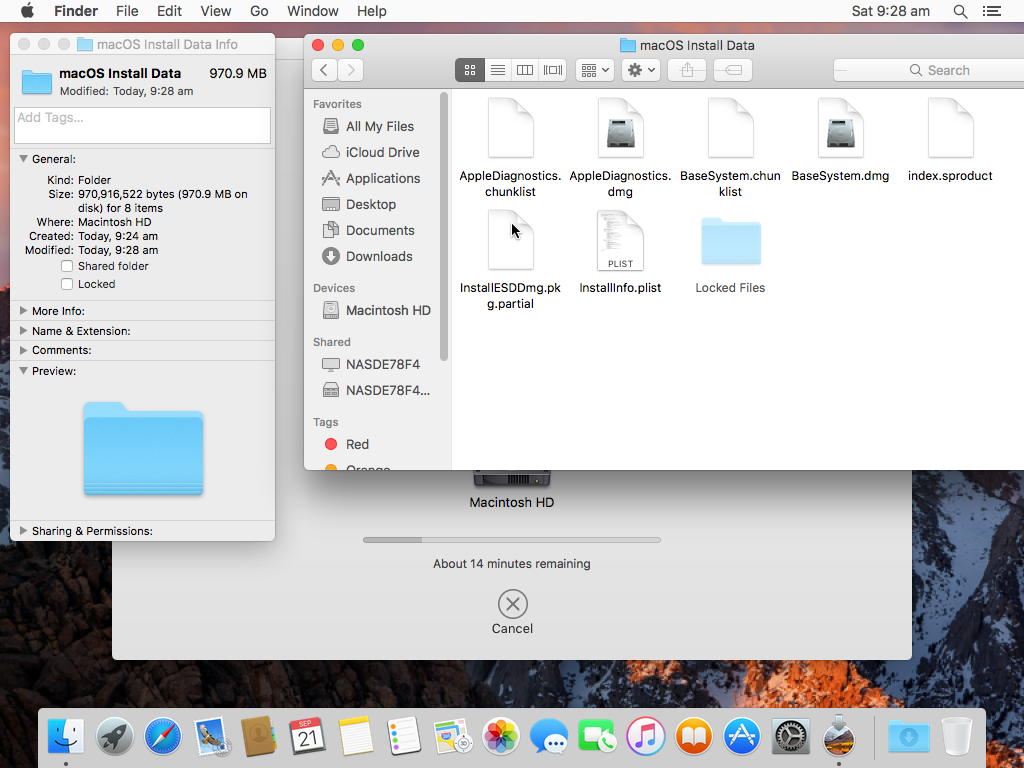Open All My Files in sidebar

coord(377,126)
